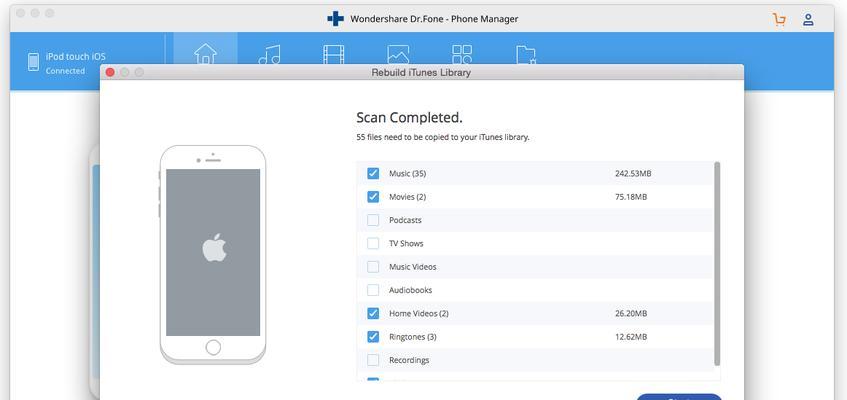The height and width of the screenshot is (400, 847).
Task: Open the file Explorer tab icon
Action: [526, 55]
